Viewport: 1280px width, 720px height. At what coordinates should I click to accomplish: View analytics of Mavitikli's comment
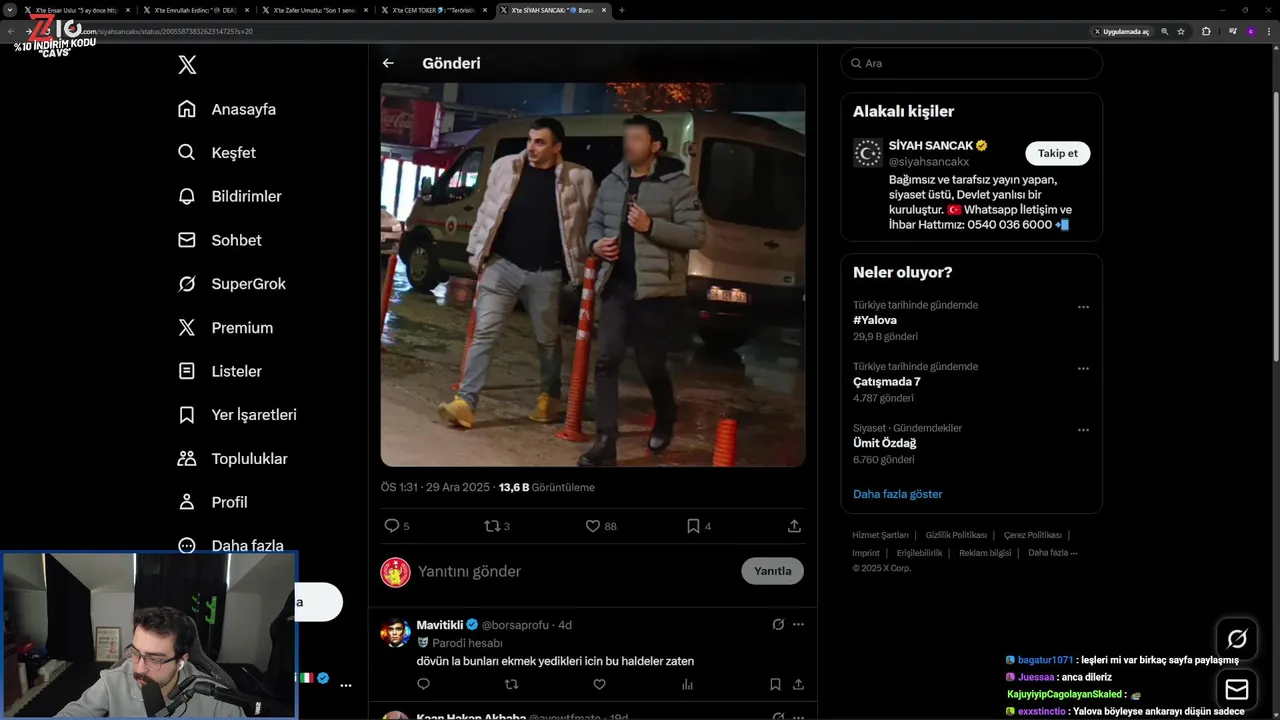pos(687,685)
